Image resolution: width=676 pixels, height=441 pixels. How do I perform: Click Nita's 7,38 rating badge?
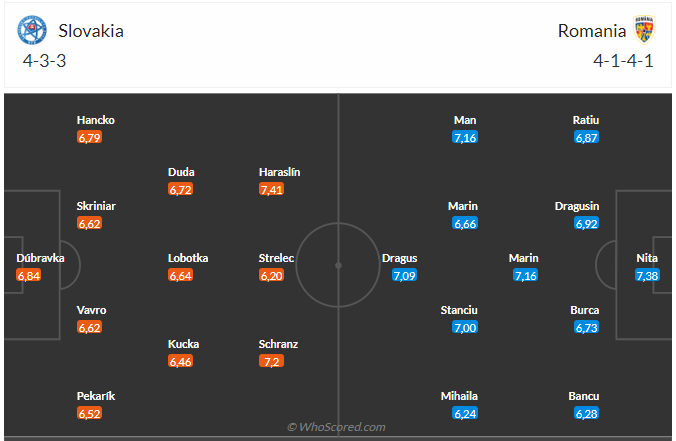pyautogui.click(x=647, y=275)
